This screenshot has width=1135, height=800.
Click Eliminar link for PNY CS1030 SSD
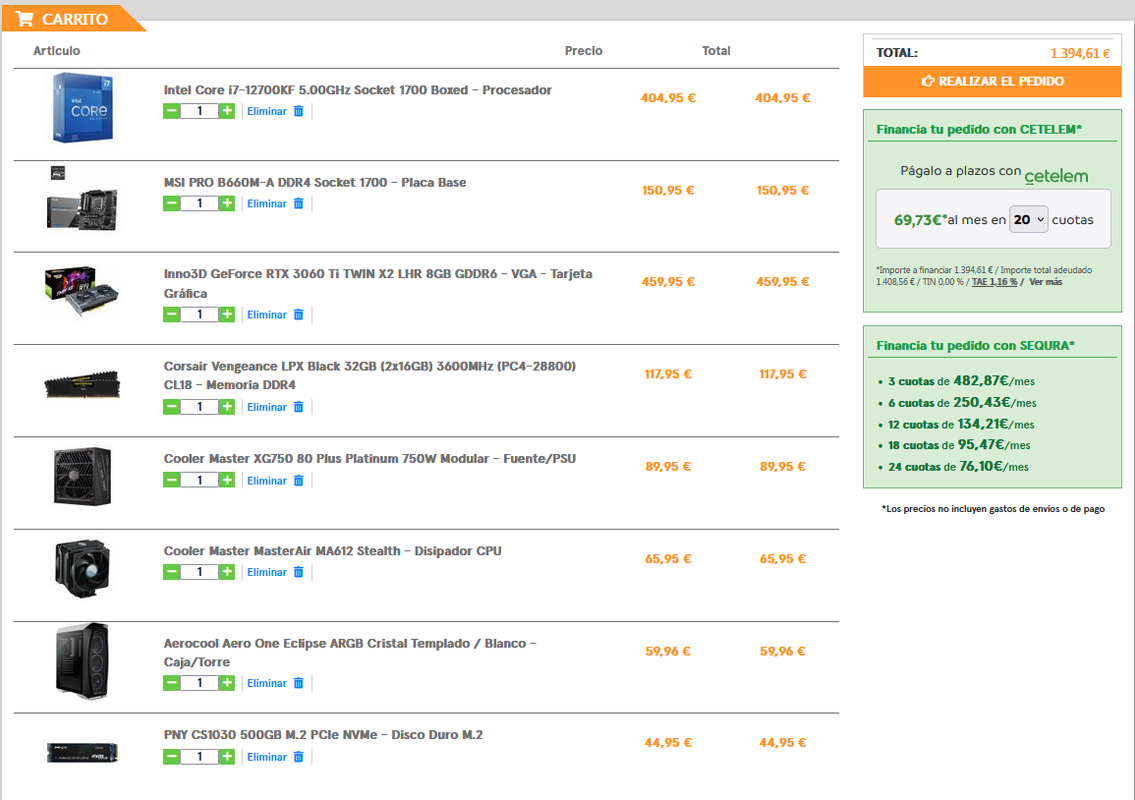tap(267, 757)
